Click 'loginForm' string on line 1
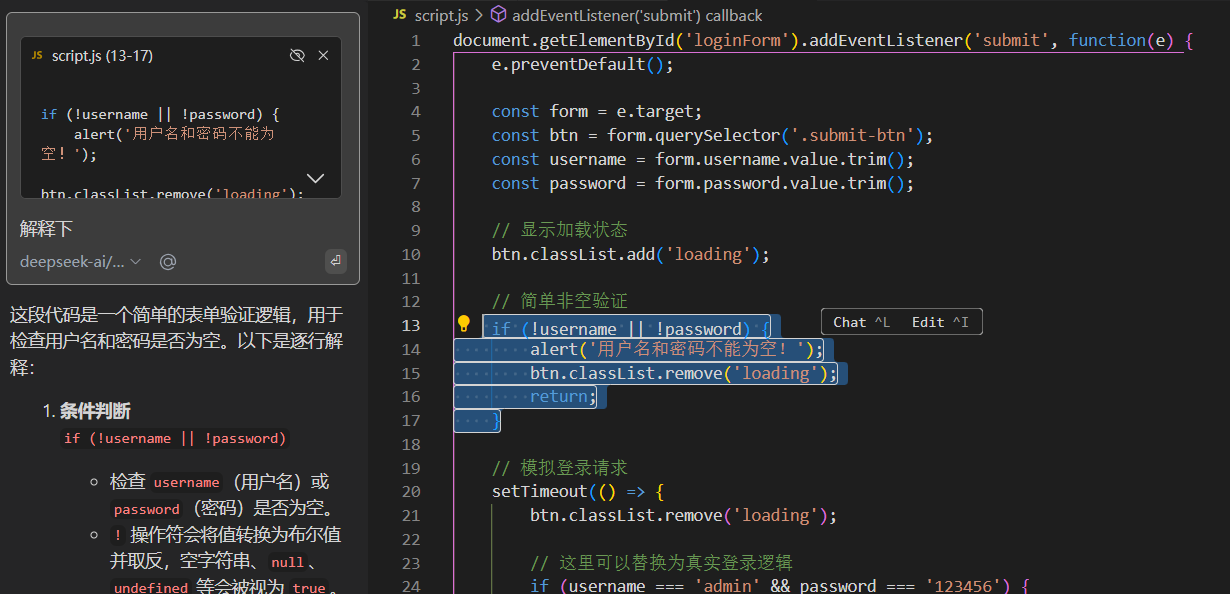 [x=742, y=40]
